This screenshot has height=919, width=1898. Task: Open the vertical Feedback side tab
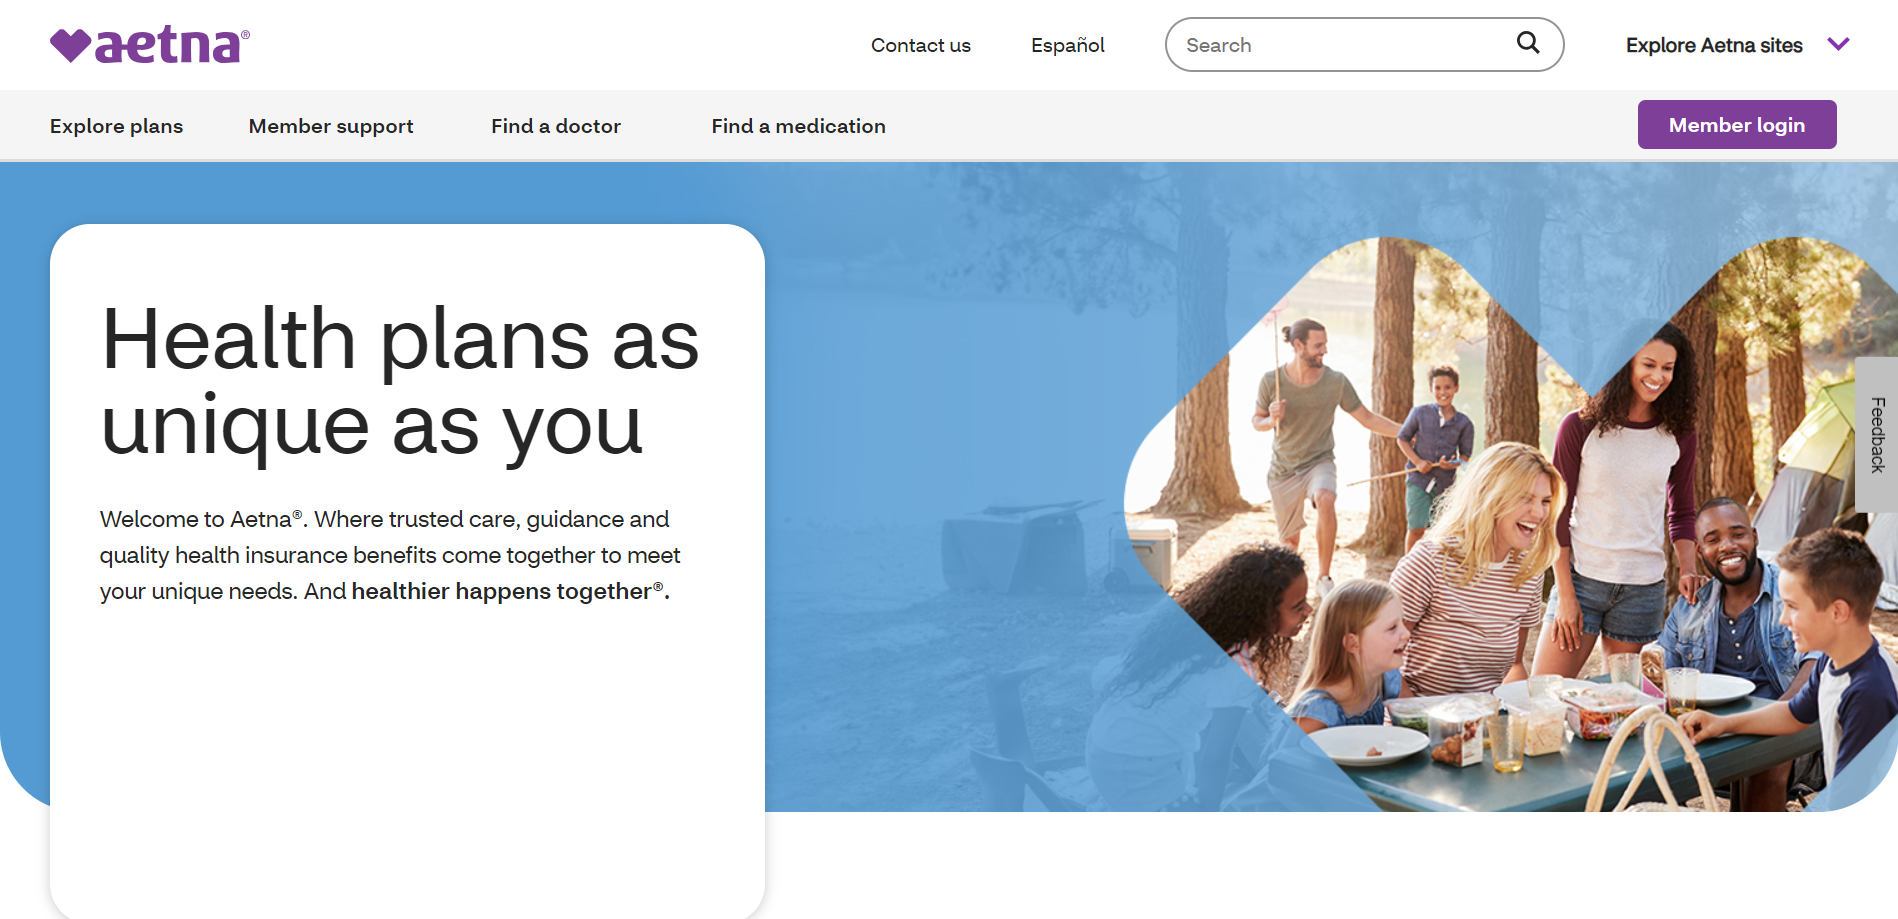[x=1877, y=435]
